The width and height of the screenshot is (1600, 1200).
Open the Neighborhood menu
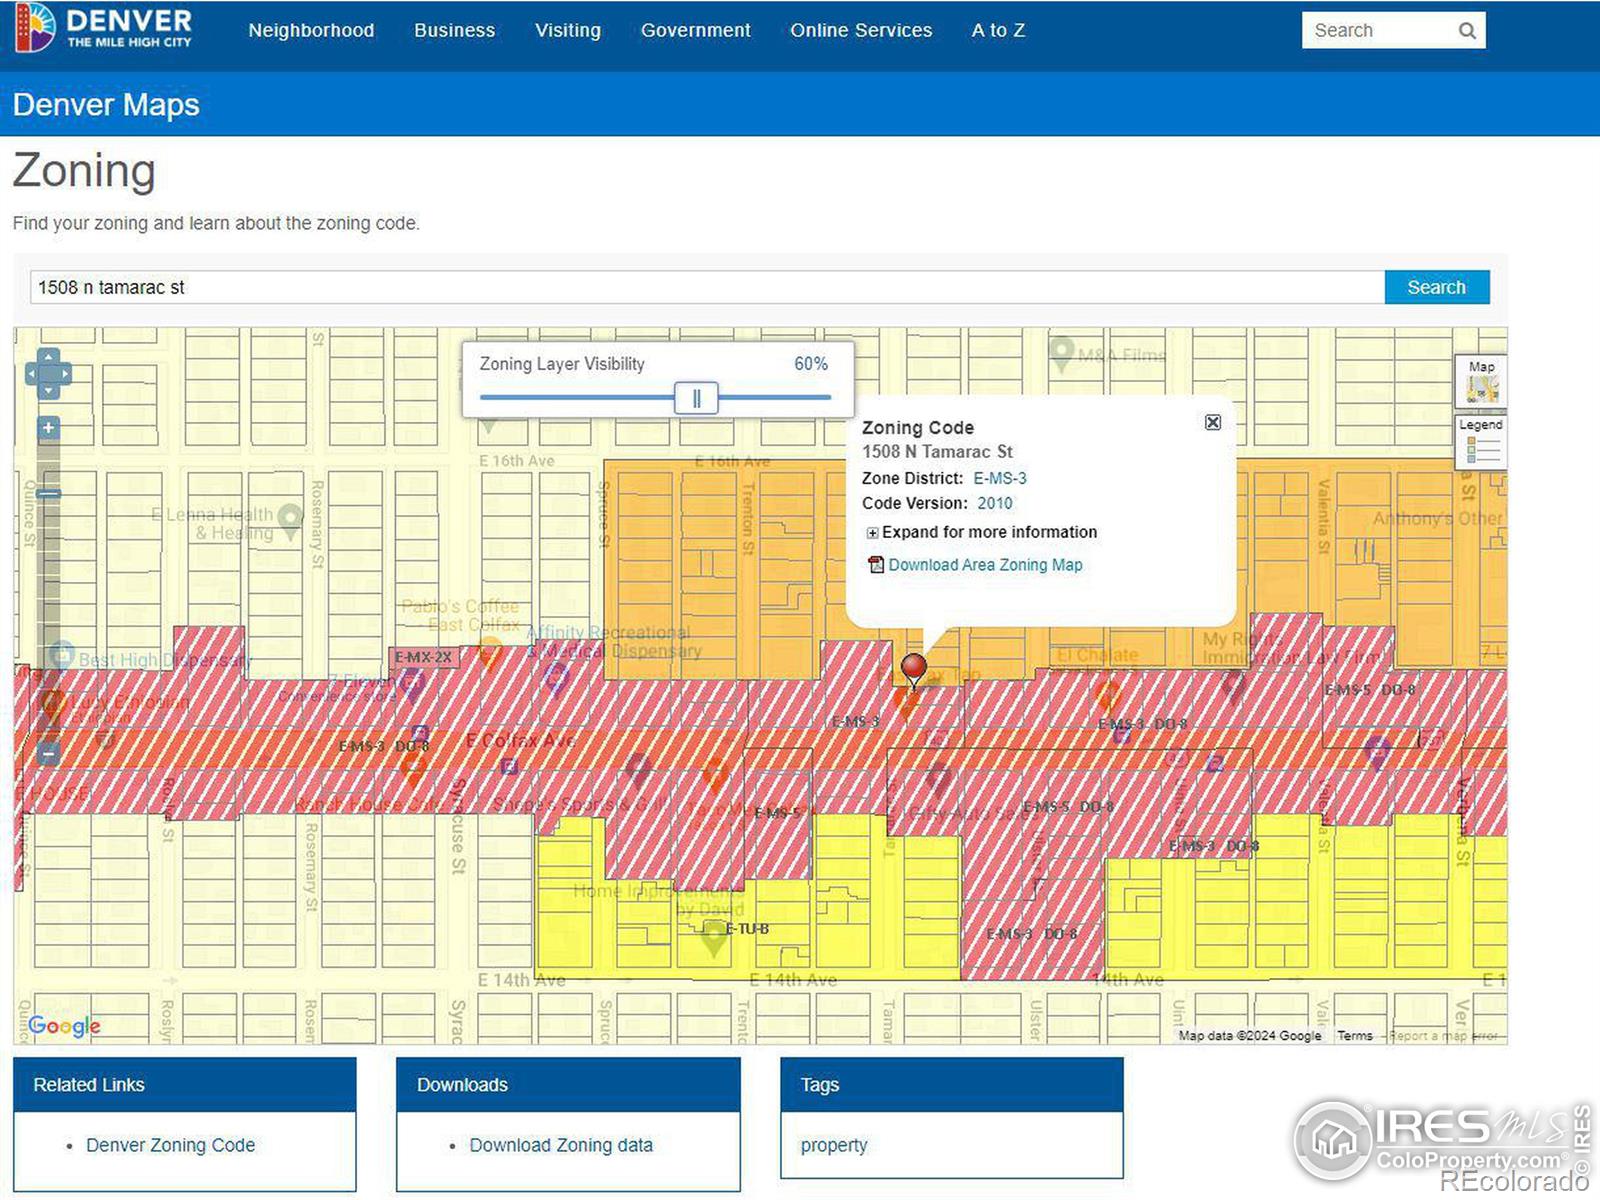click(x=311, y=30)
